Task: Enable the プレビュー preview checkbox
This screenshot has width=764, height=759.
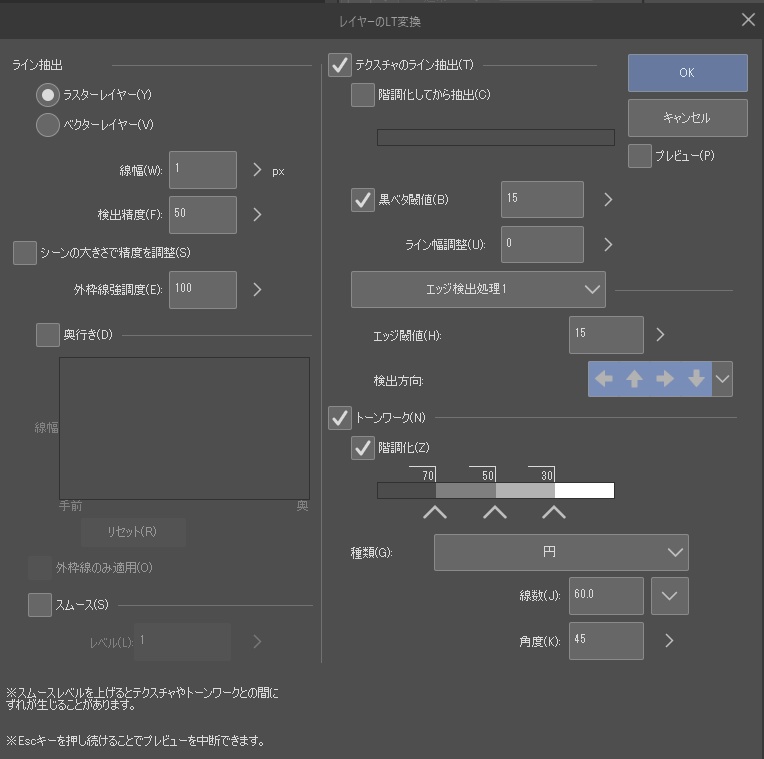Action: point(640,156)
